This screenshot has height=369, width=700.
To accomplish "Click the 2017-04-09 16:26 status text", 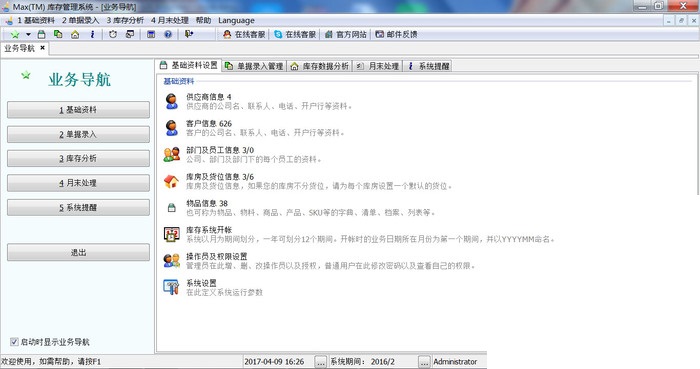I will click(x=274, y=362).
